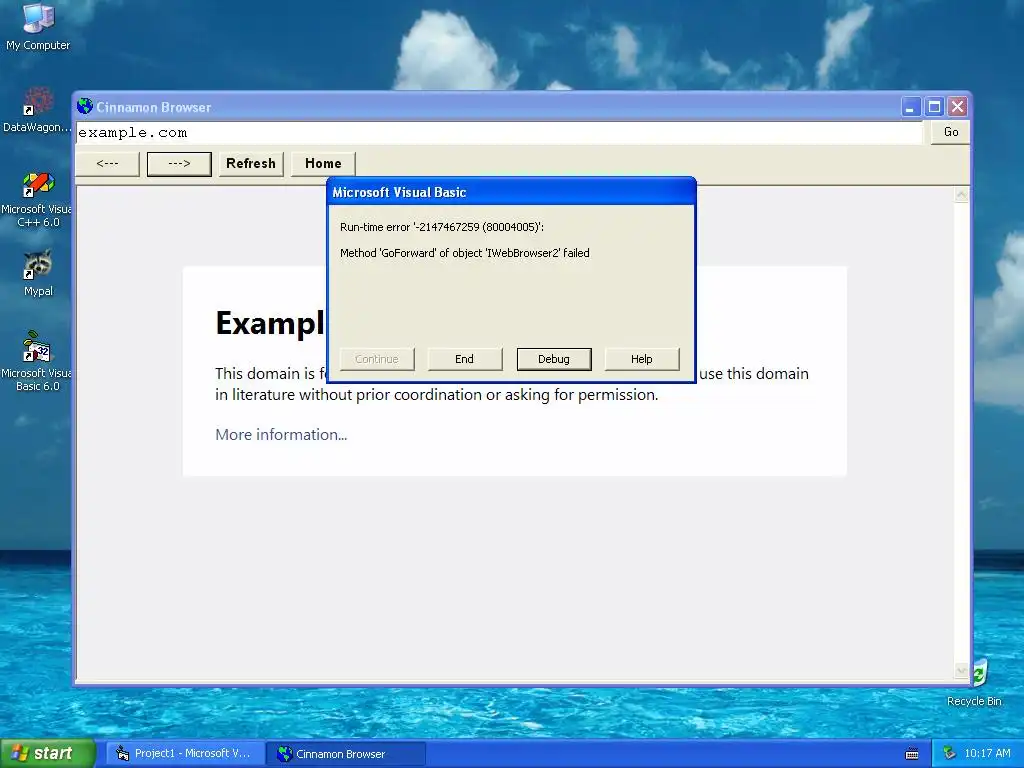This screenshot has height=768, width=1024.
Task: Maximize the Cinnamon Browser window
Action: 935,106
